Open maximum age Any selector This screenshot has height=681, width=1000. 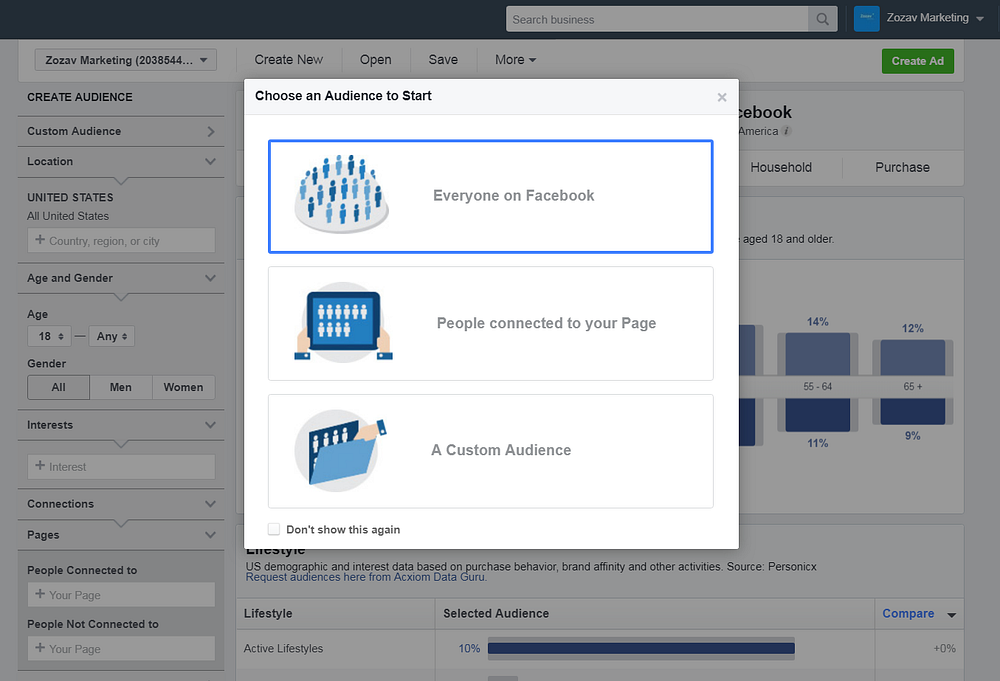click(x=112, y=336)
